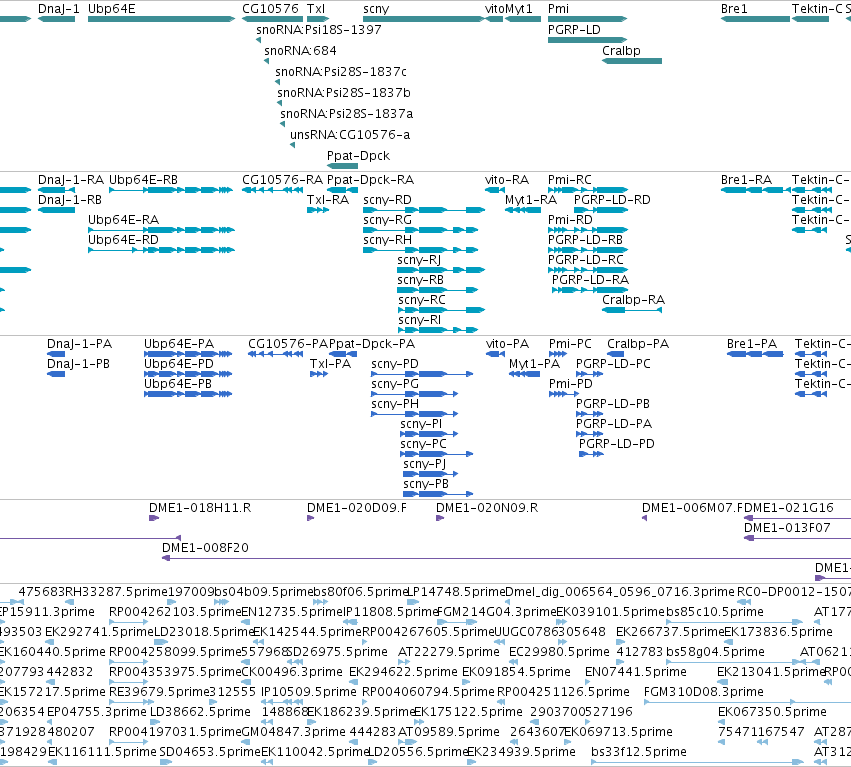
Task: Select the CG10576-RA transcript
Action: point(272,190)
